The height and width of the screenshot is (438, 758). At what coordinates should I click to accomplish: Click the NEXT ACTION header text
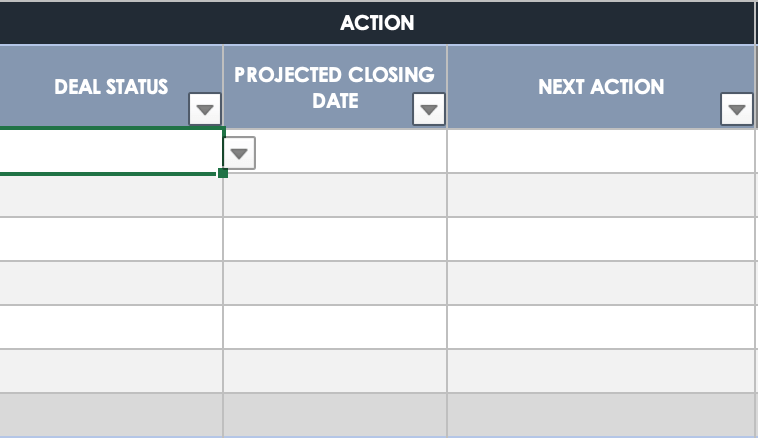(x=601, y=86)
